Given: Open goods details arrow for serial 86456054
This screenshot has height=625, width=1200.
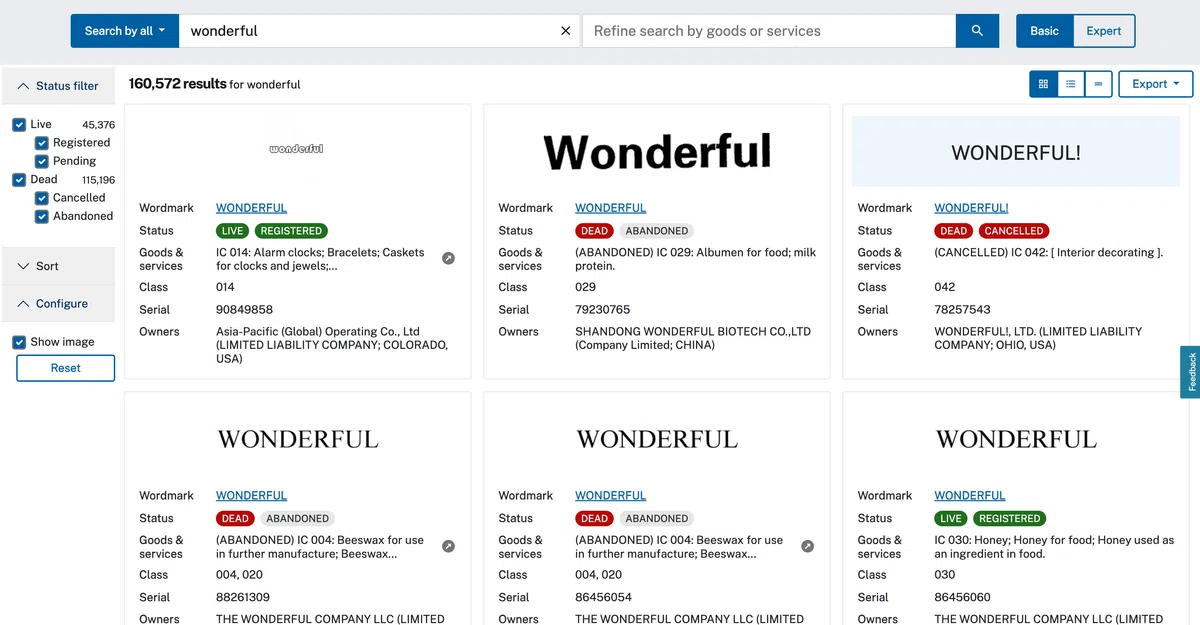Looking at the screenshot, I should pyautogui.click(x=808, y=546).
